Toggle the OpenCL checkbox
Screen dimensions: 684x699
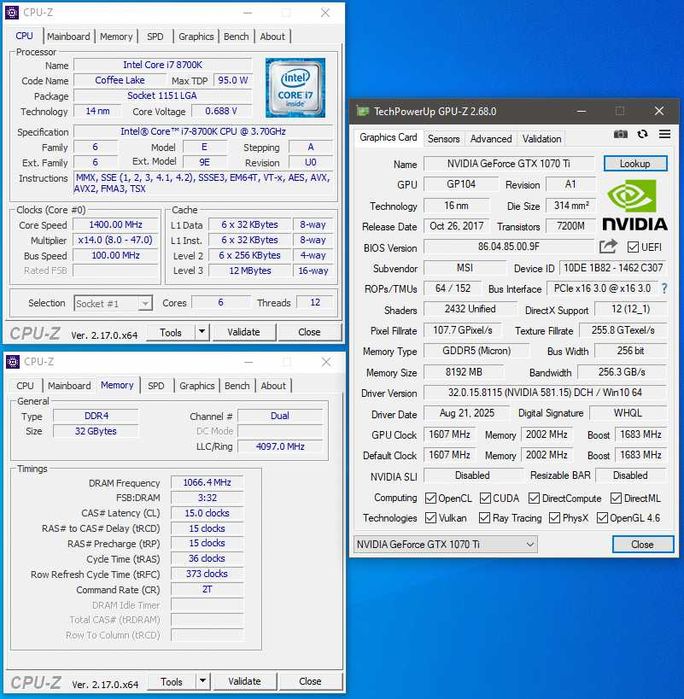click(430, 498)
